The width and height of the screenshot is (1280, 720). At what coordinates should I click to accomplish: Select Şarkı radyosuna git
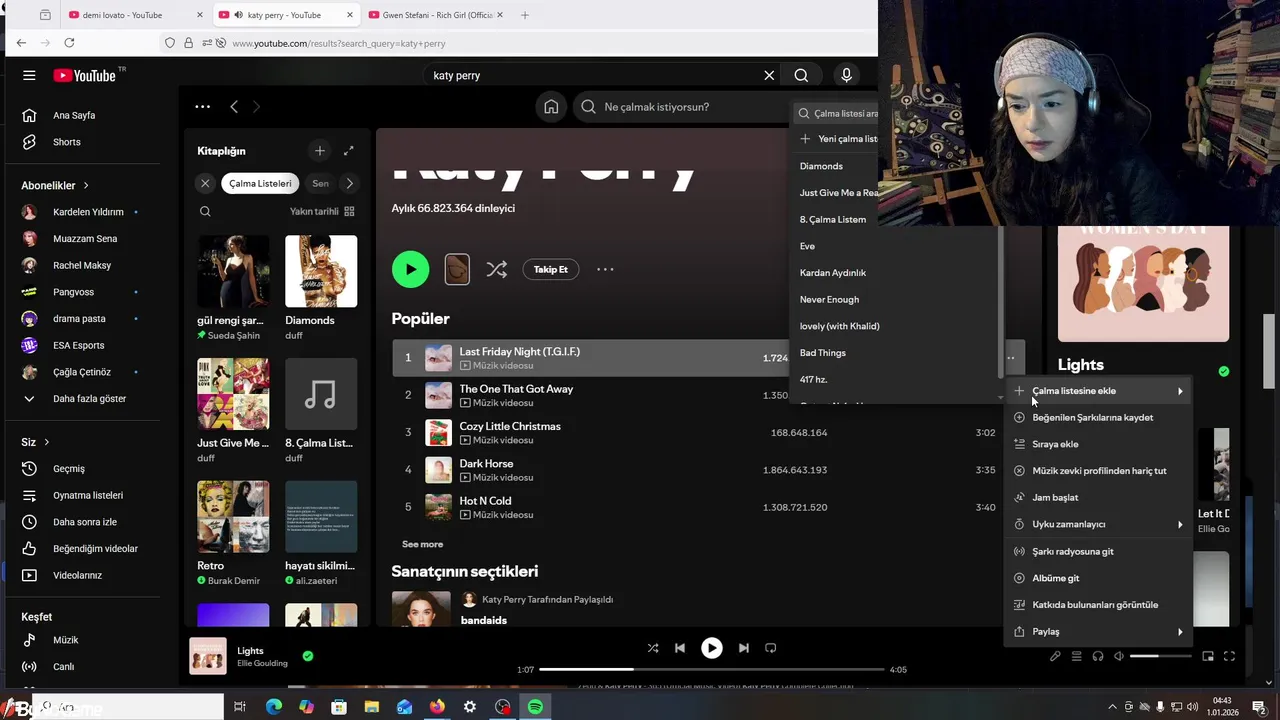click(1099, 551)
